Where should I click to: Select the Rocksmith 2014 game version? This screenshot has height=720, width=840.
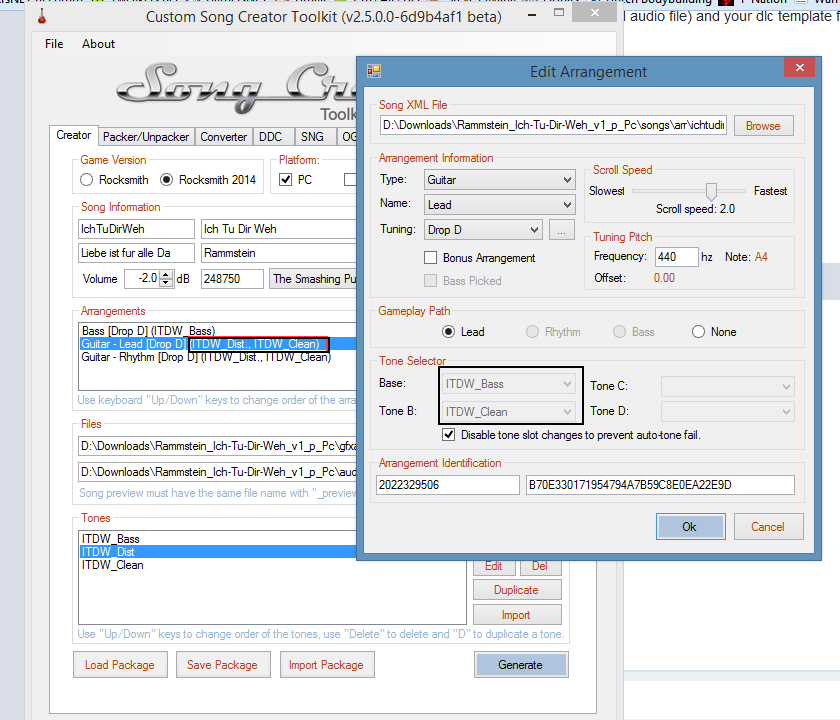[x=167, y=179]
